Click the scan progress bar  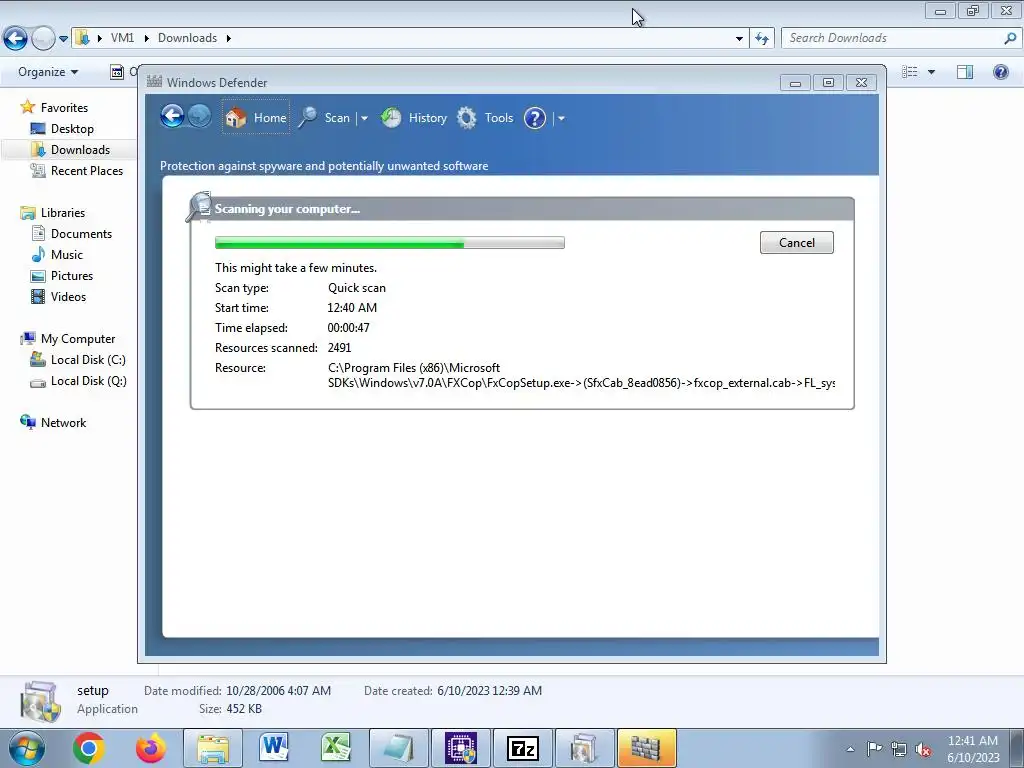pyautogui.click(x=390, y=243)
